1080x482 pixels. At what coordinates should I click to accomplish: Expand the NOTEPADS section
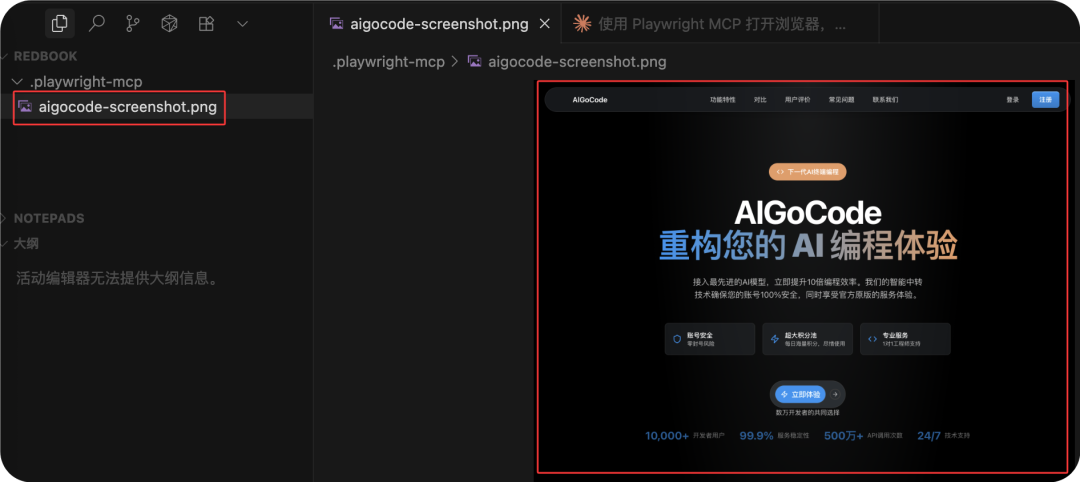(x=48, y=218)
